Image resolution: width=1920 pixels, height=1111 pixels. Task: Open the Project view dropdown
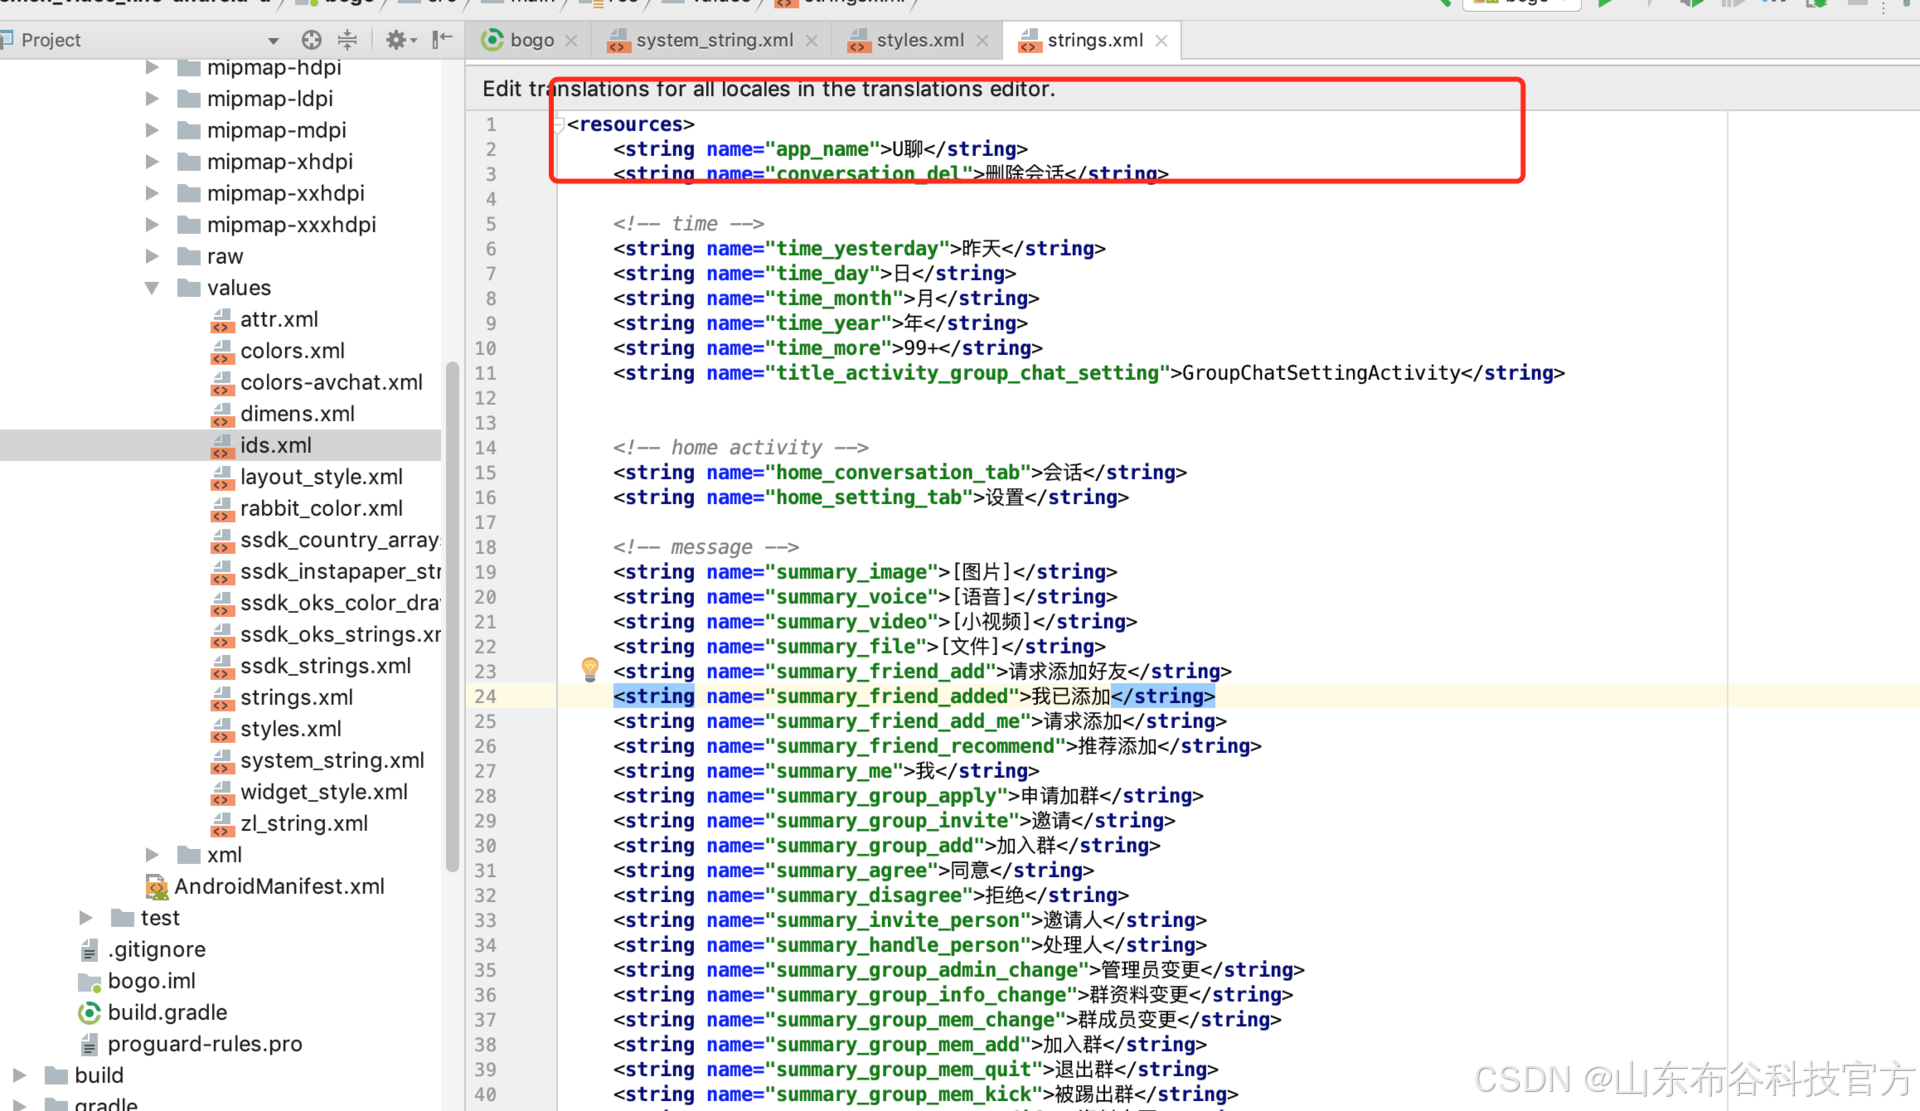[273, 41]
